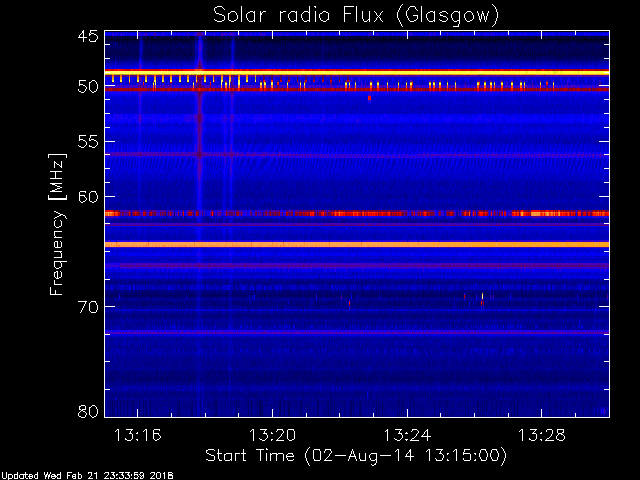Click the 'Start Time (02-Aug-14 13:15:00)' label
The image size is (640, 480).
[x=356, y=456]
